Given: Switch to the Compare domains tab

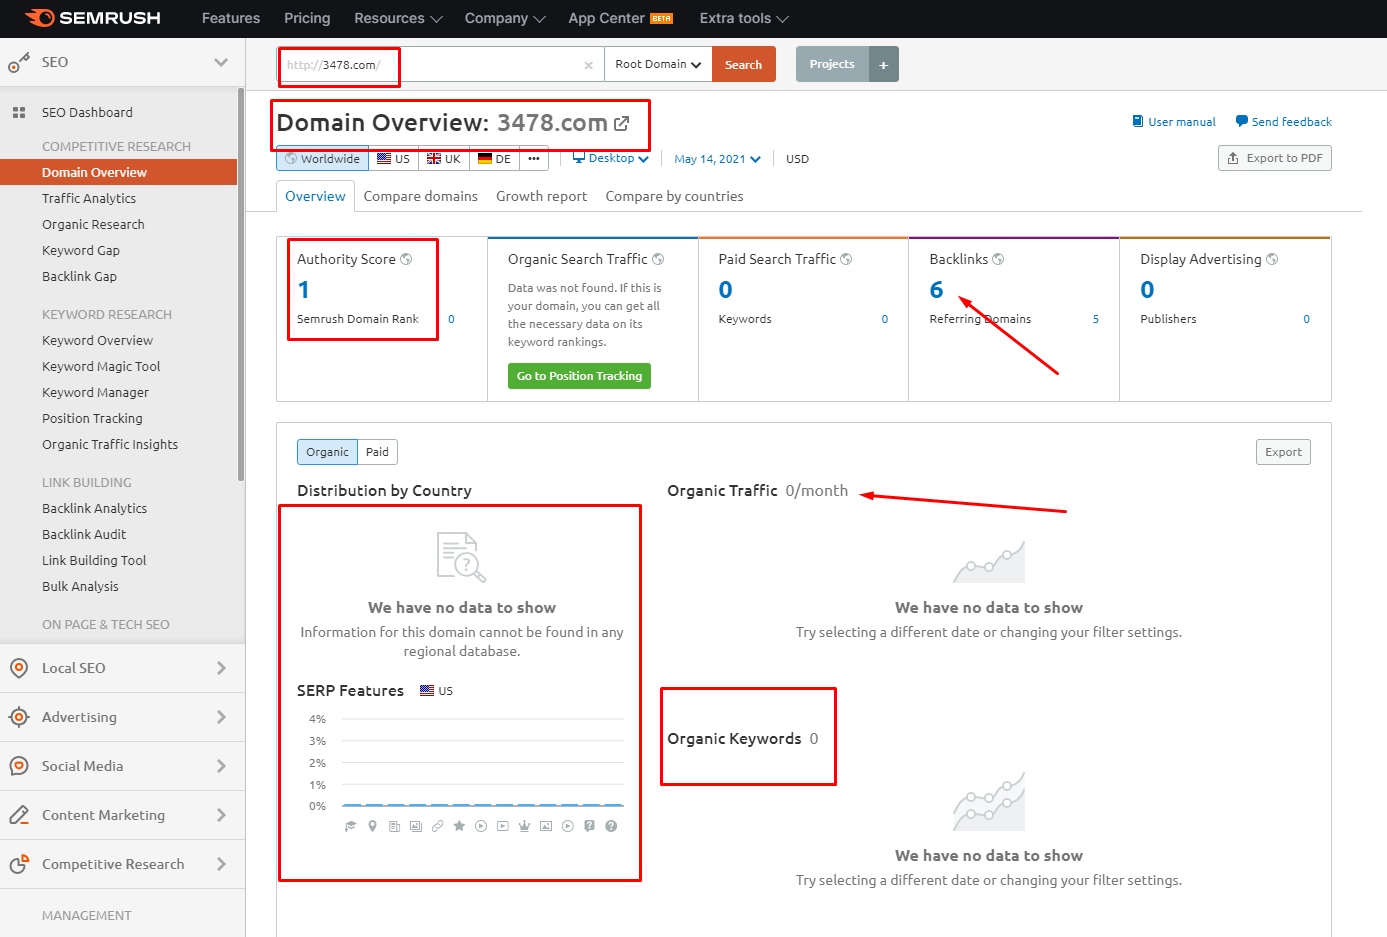Looking at the screenshot, I should (x=421, y=196).
